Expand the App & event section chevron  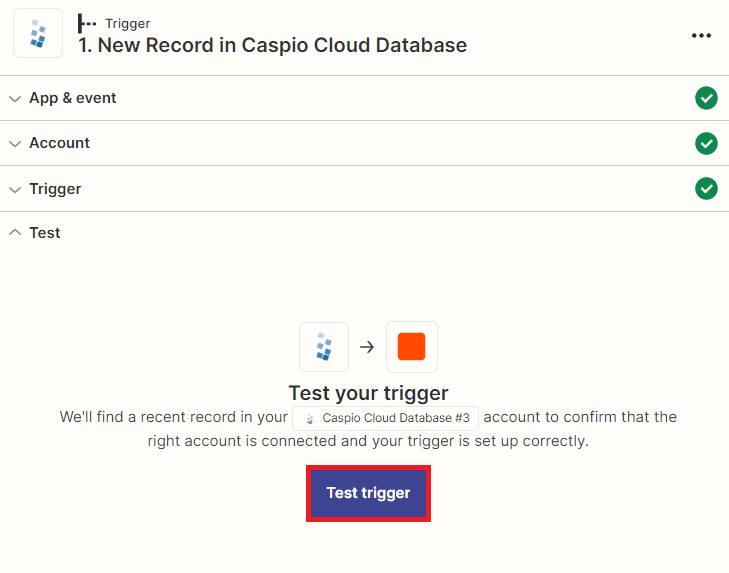coord(15,98)
